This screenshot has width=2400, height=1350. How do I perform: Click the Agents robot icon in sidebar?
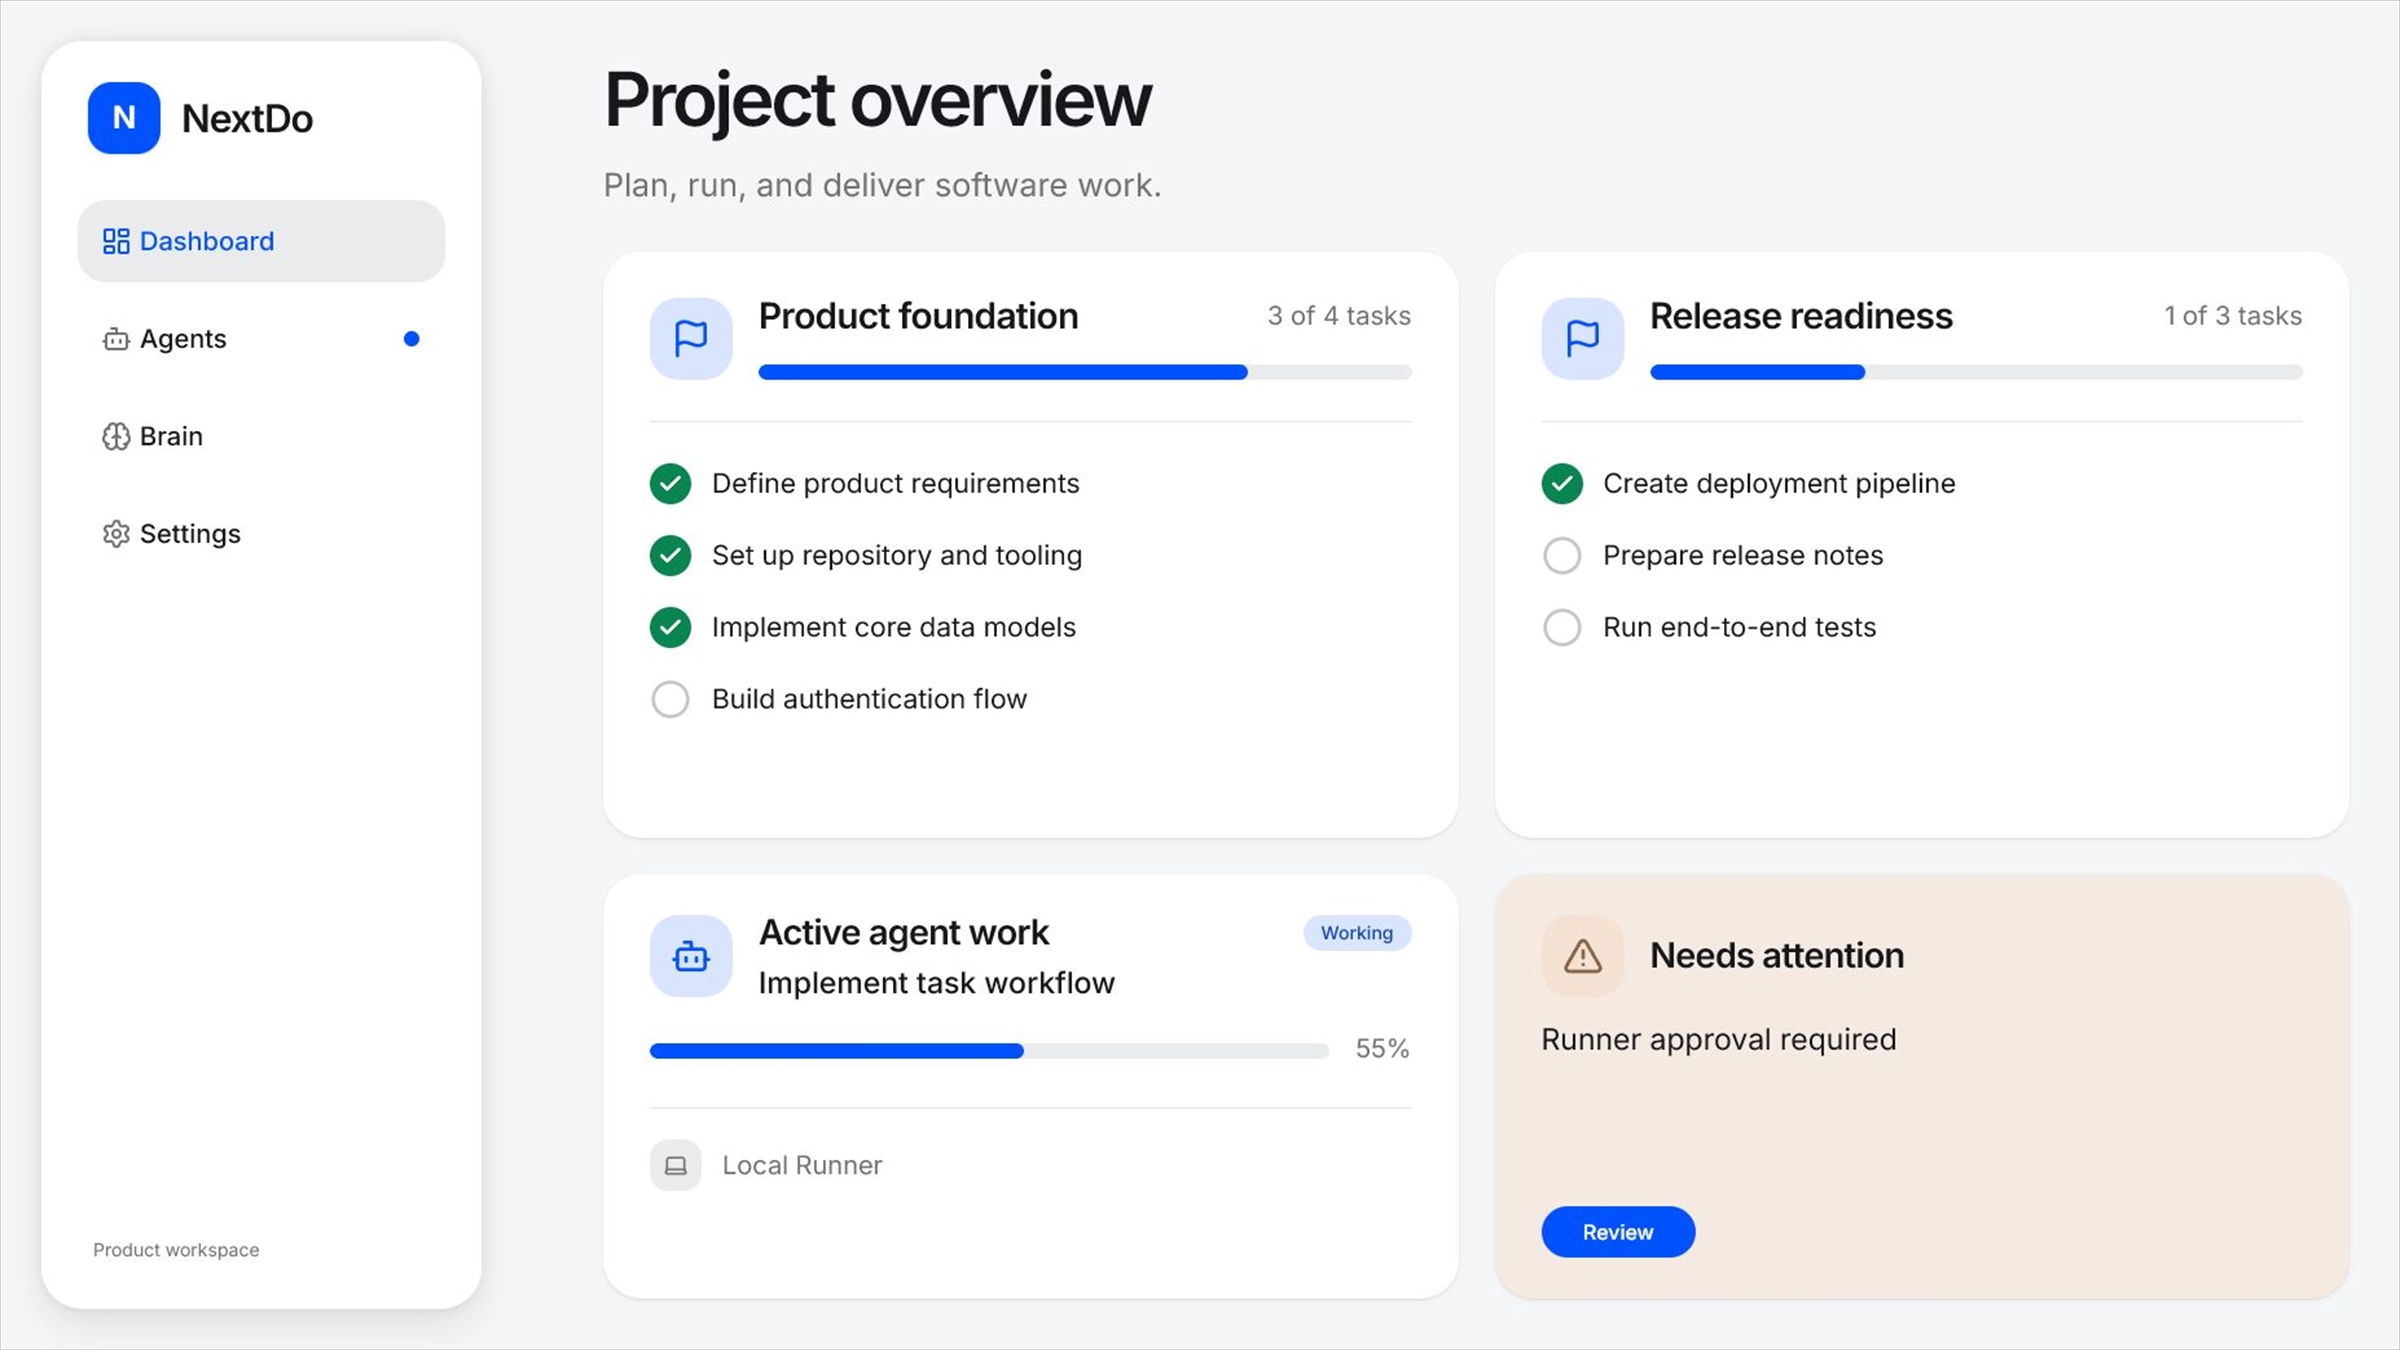coord(116,339)
